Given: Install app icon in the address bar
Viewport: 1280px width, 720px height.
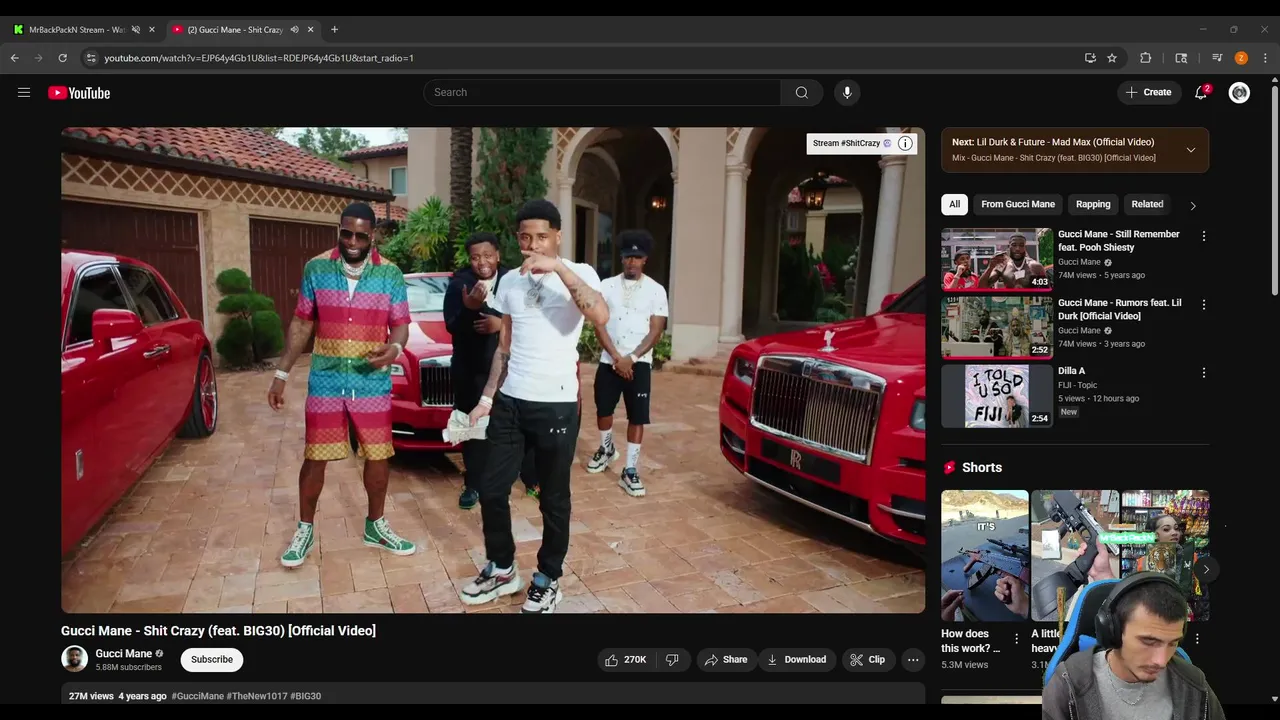Looking at the screenshot, I should click(x=1090, y=58).
